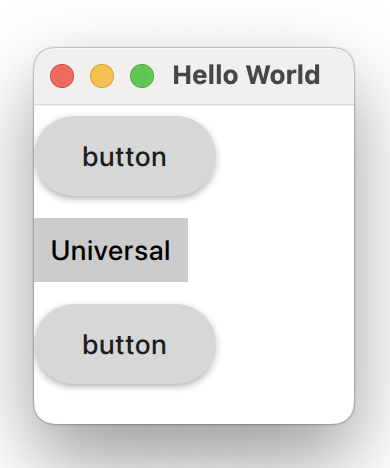Screen dimensions: 390x468
Task: Click the white space right of the top button
Action: (x=285, y=156)
